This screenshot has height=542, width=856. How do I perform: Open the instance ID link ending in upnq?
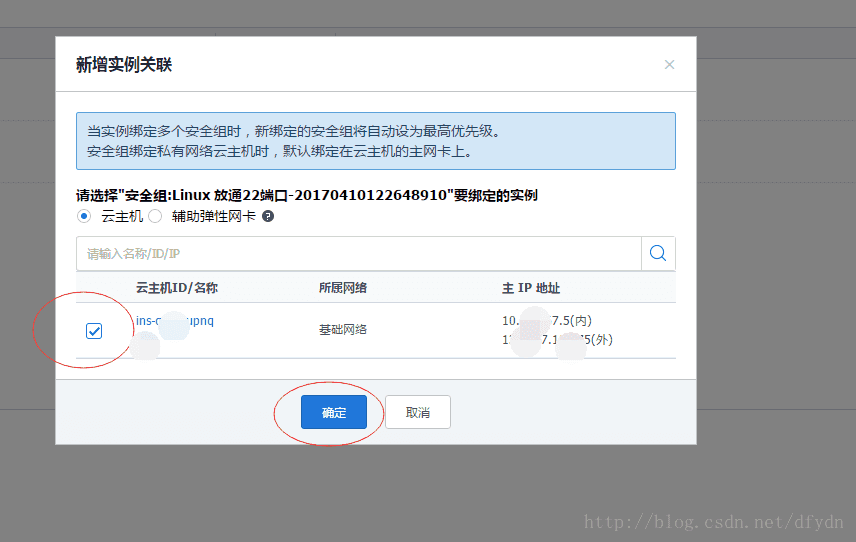tap(175, 321)
